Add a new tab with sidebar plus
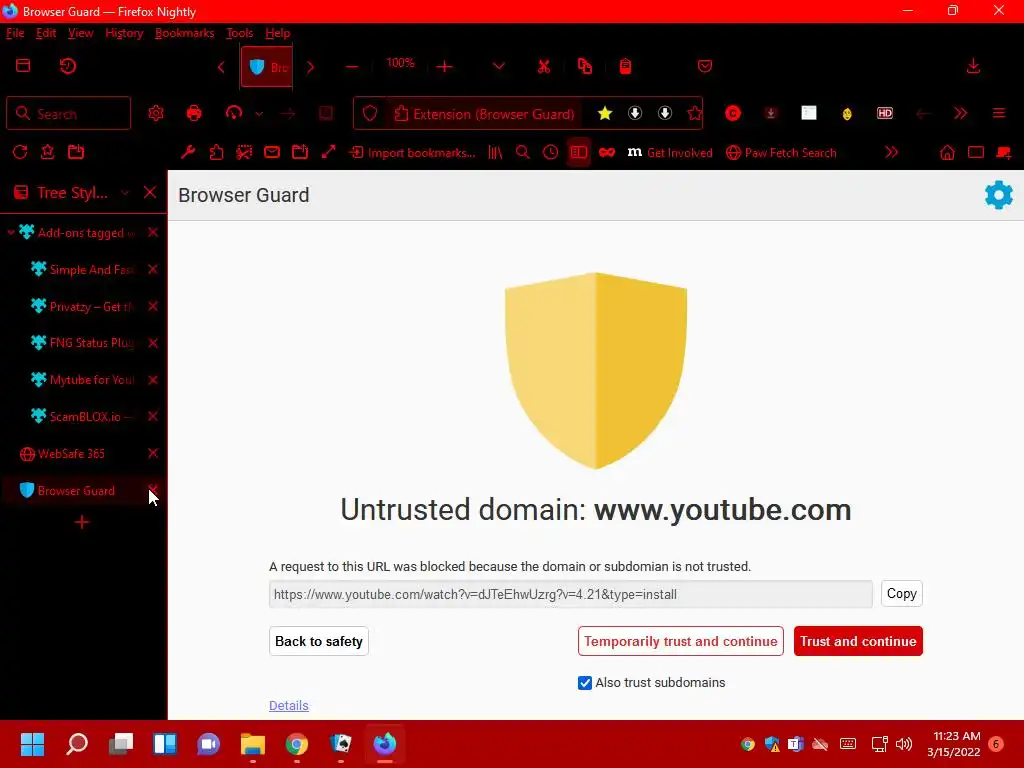This screenshot has width=1024, height=768. tap(82, 522)
